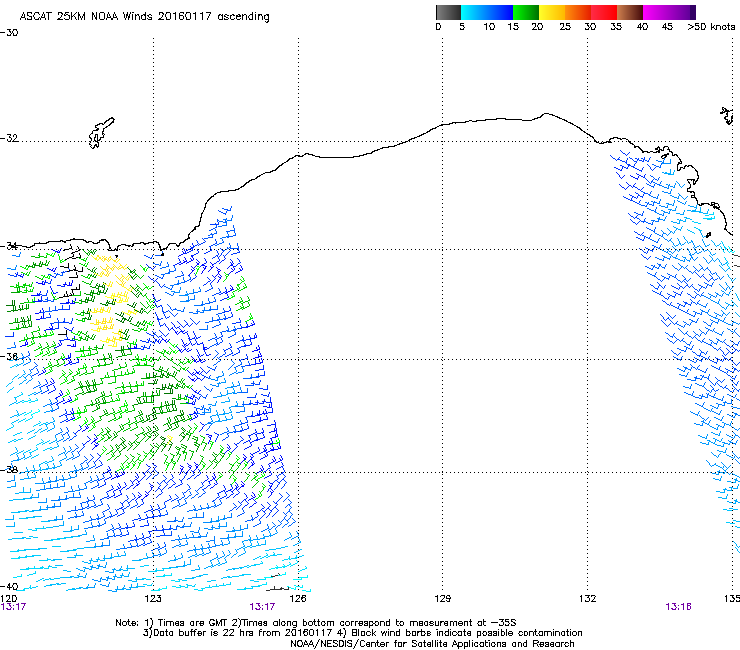
Task: Click the "45" label under the color scale
Action: click(667, 27)
